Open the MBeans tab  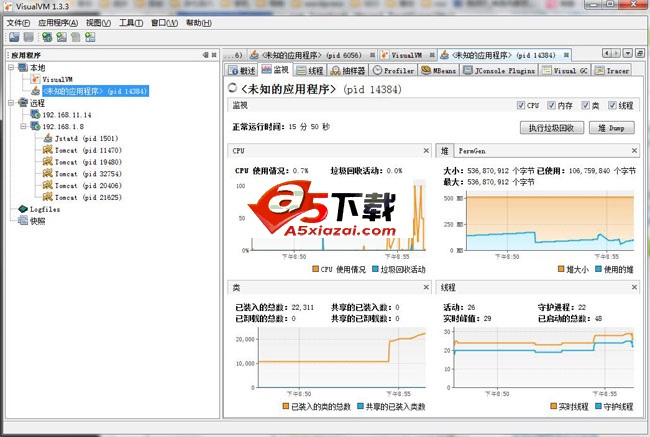(x=438, y=70)
